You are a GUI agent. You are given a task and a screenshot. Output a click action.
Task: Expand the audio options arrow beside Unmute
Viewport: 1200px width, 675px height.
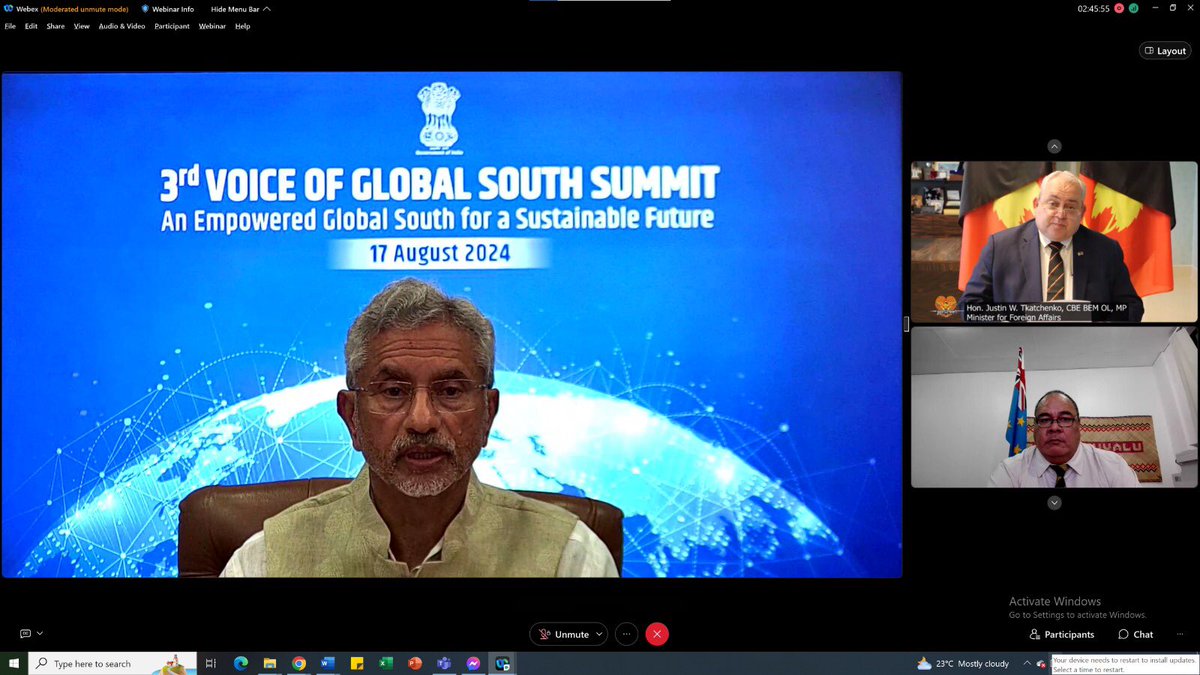[x=599, y=634]
